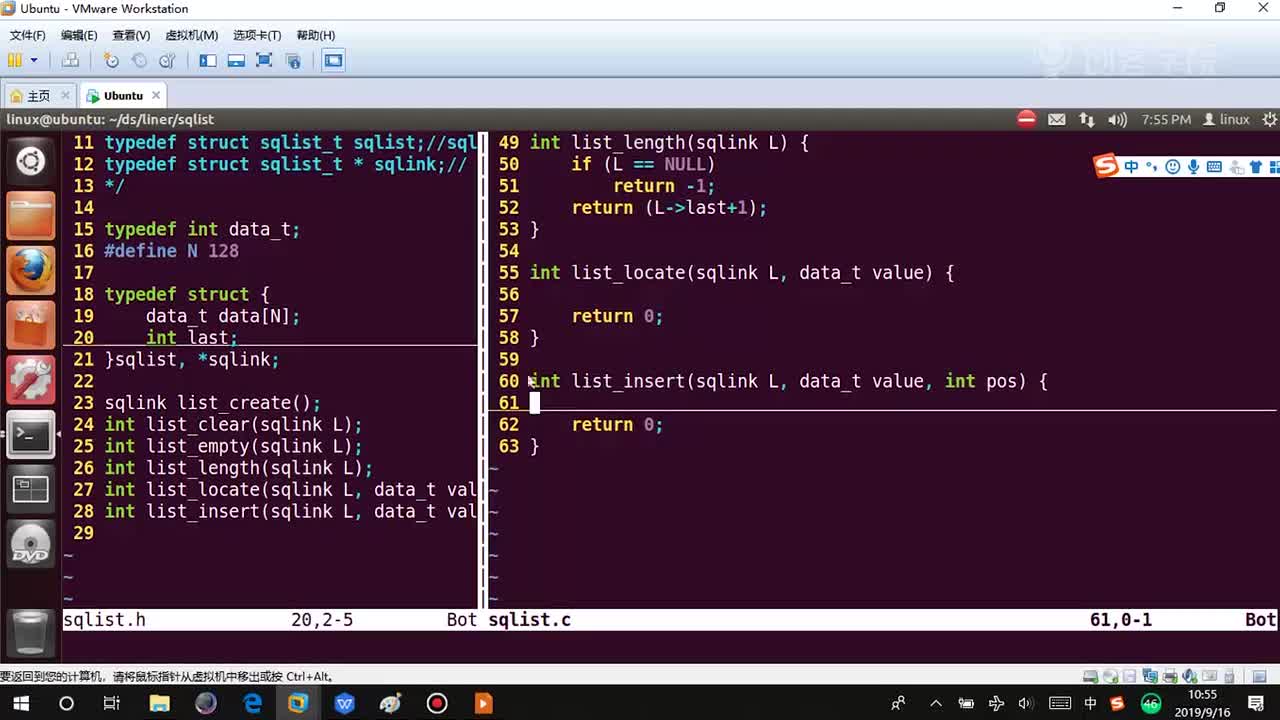Viewport: 1280px width, 720px height.
Task: Click 'sqlink list_create();' in sqlist.h
Action: pos(213,403)
